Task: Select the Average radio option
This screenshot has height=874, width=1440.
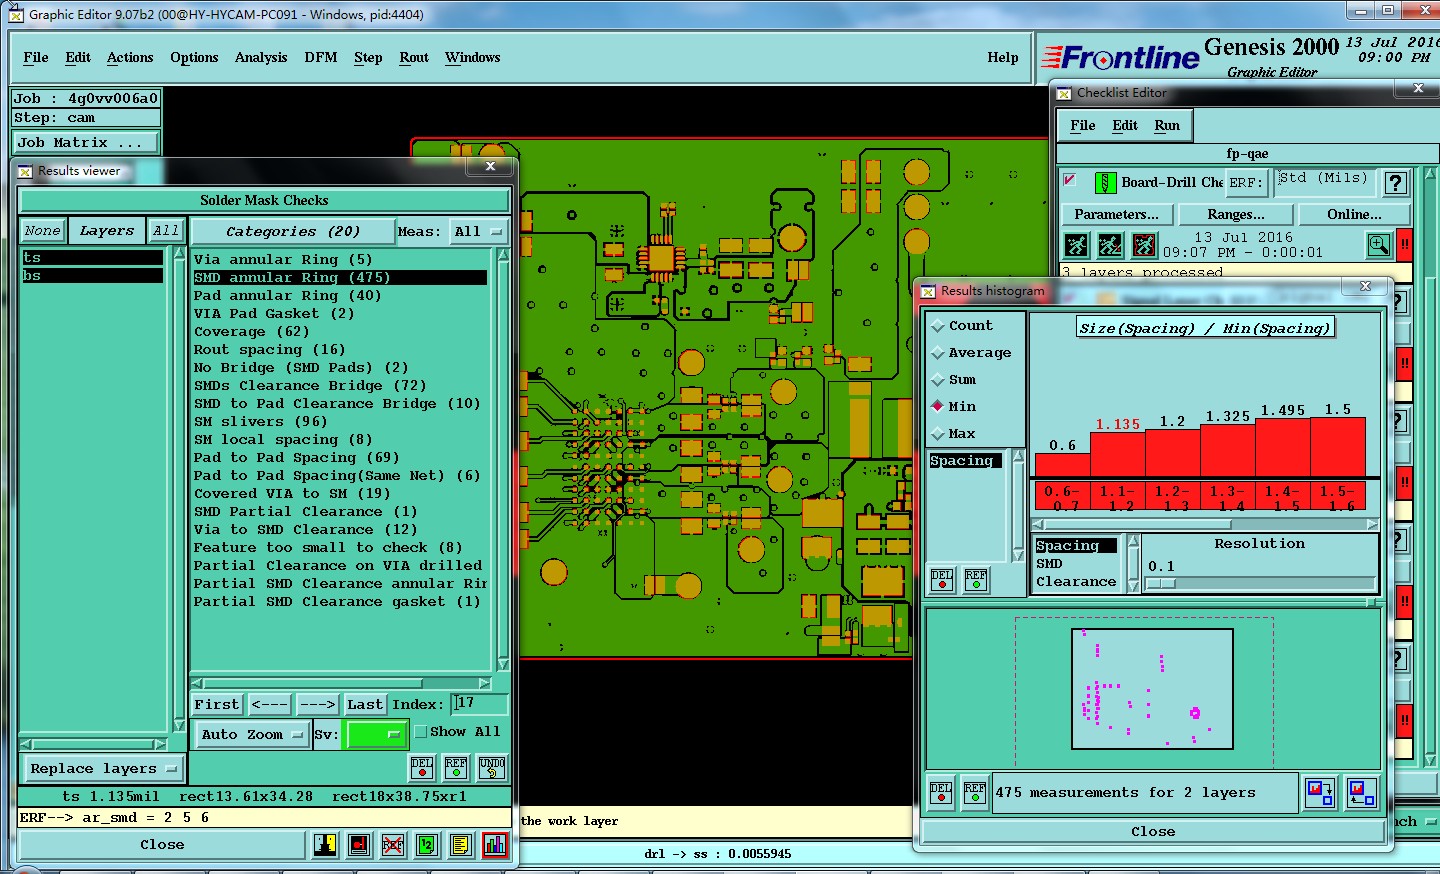Action: (x=971, y=353)
